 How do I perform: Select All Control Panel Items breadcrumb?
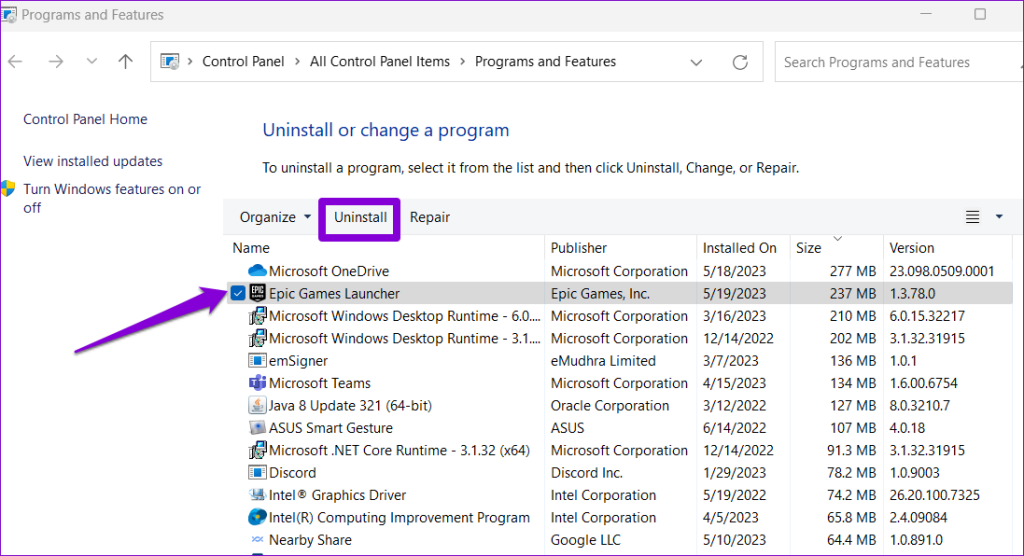[380, 61]
